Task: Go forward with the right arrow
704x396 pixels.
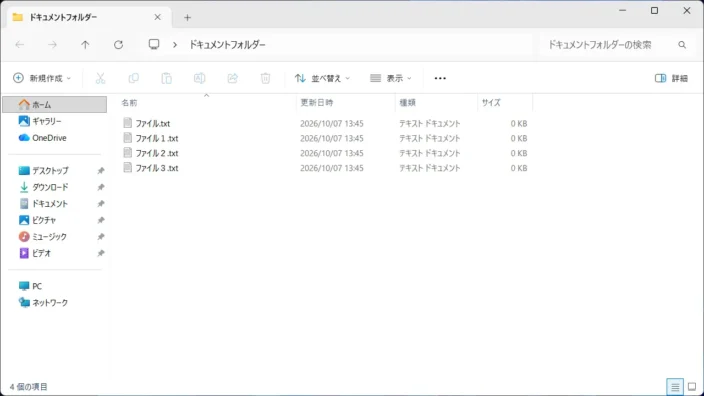Action: [53, 44]
